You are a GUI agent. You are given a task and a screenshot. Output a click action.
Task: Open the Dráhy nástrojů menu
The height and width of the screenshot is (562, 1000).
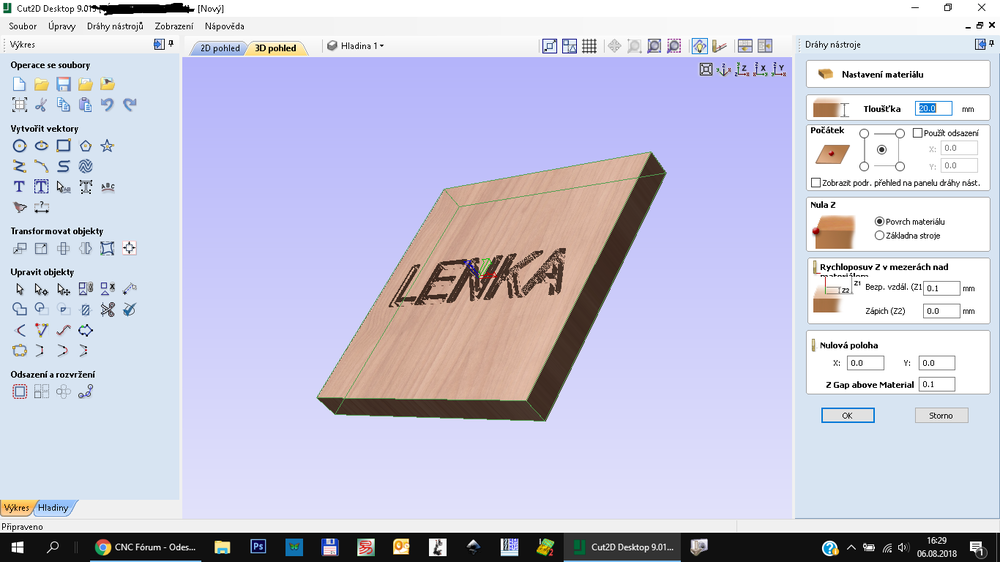pyautogui.click(x=115, y=26)
